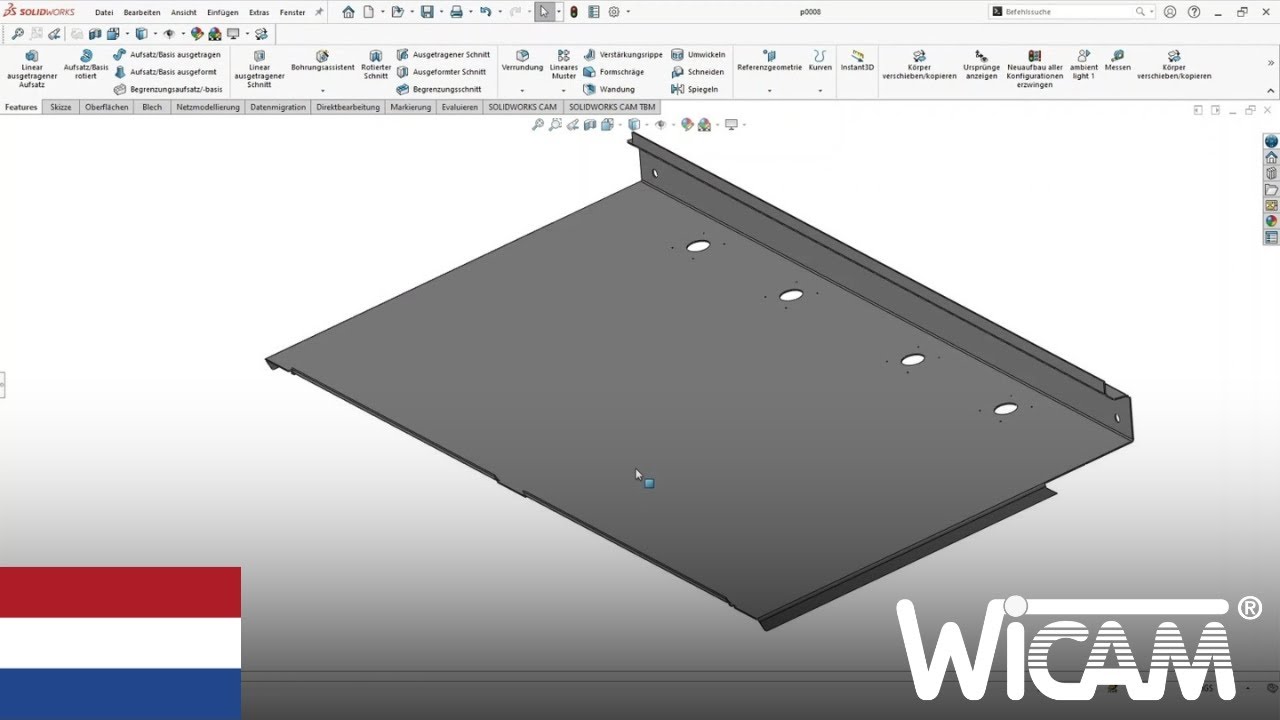Rebuild the model with the traffic light icon
Image resolution: width=1280 pixels, height=720 pixels.
pos(574,12)
